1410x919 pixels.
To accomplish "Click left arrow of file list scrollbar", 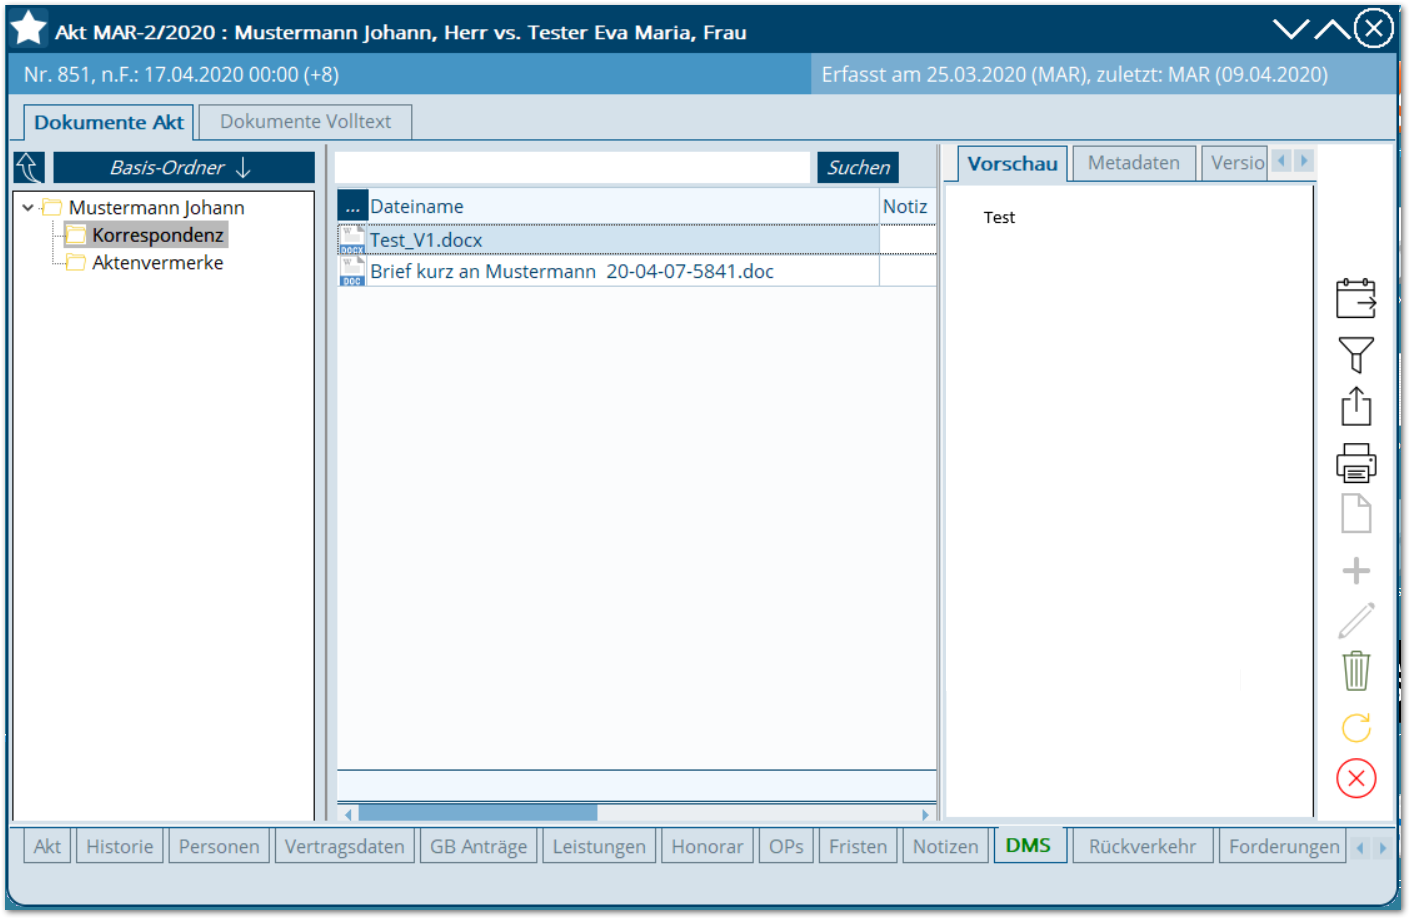I will [x=348, y=814].
